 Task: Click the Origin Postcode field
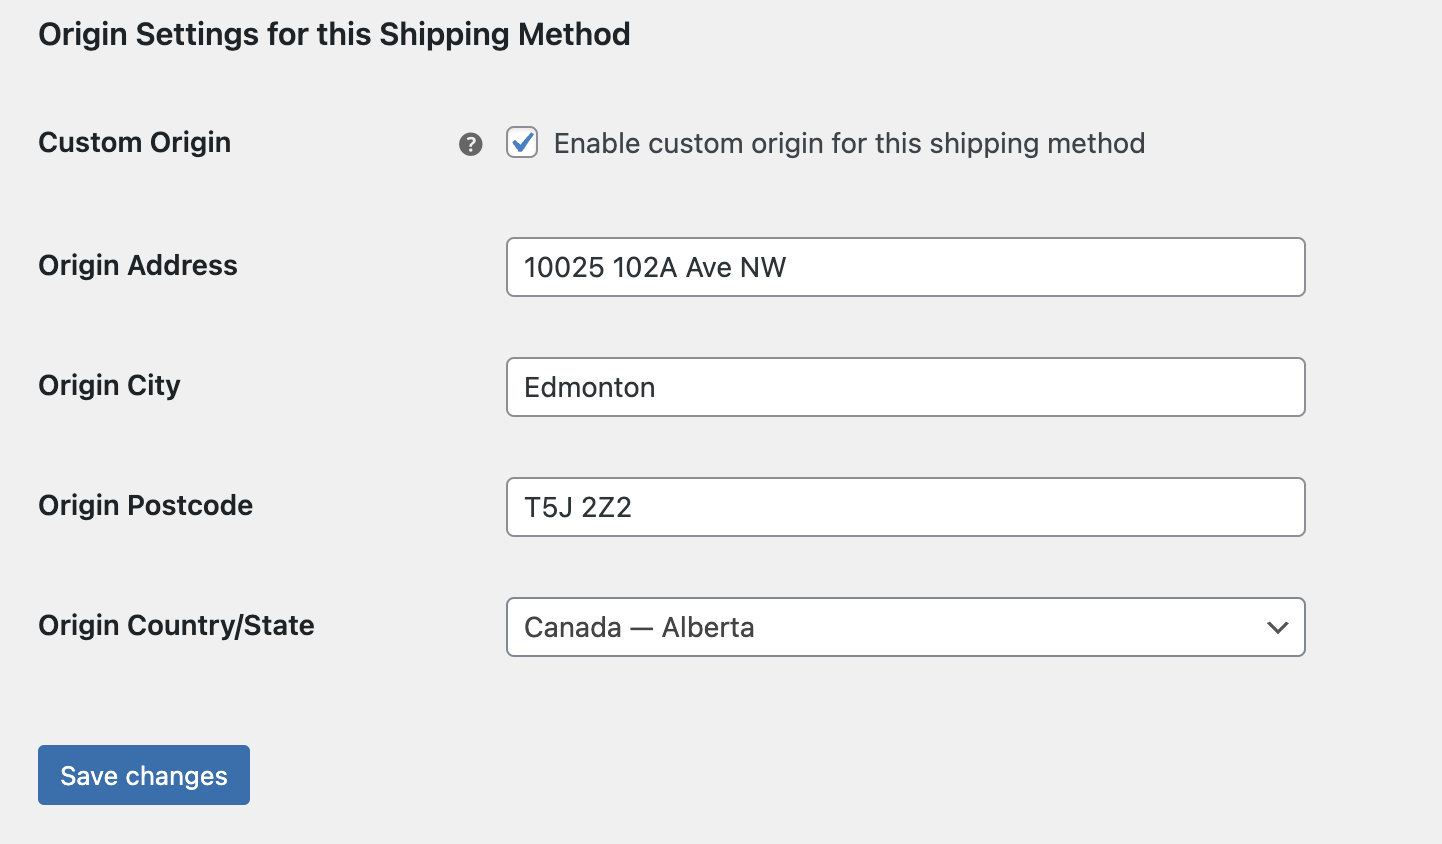[905, 507]
